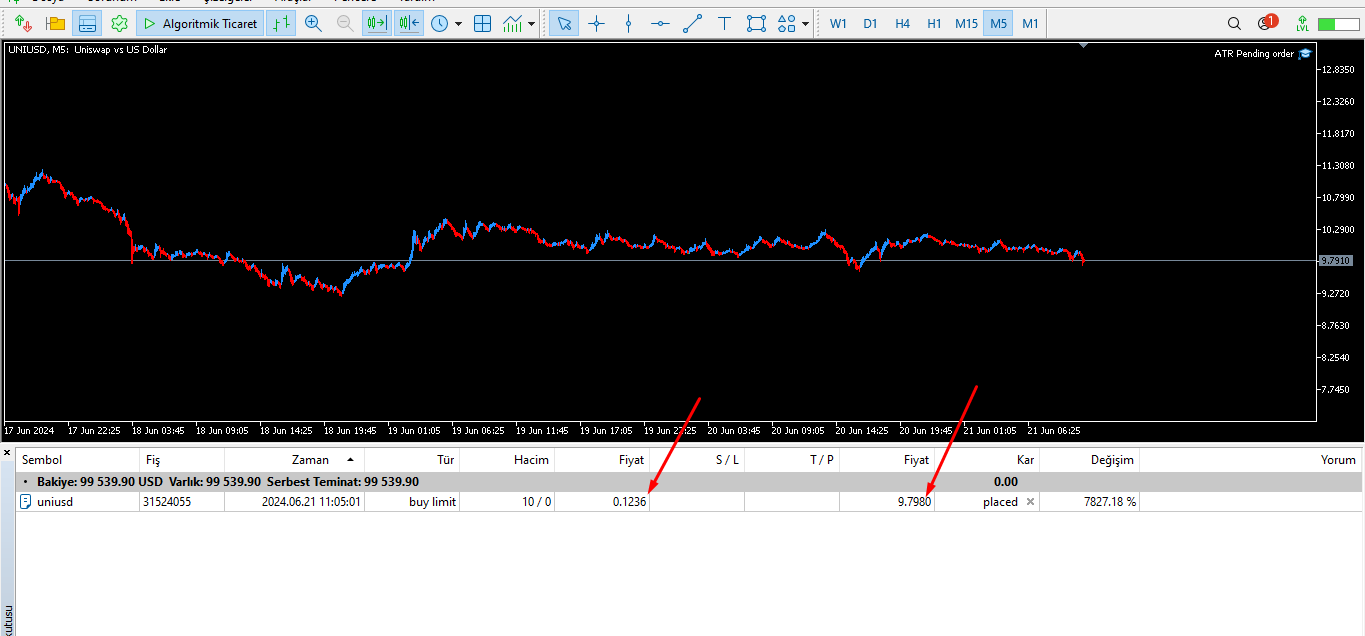
Task: Click the 7827.18 % change value
Action: (x=1110, y=502)
